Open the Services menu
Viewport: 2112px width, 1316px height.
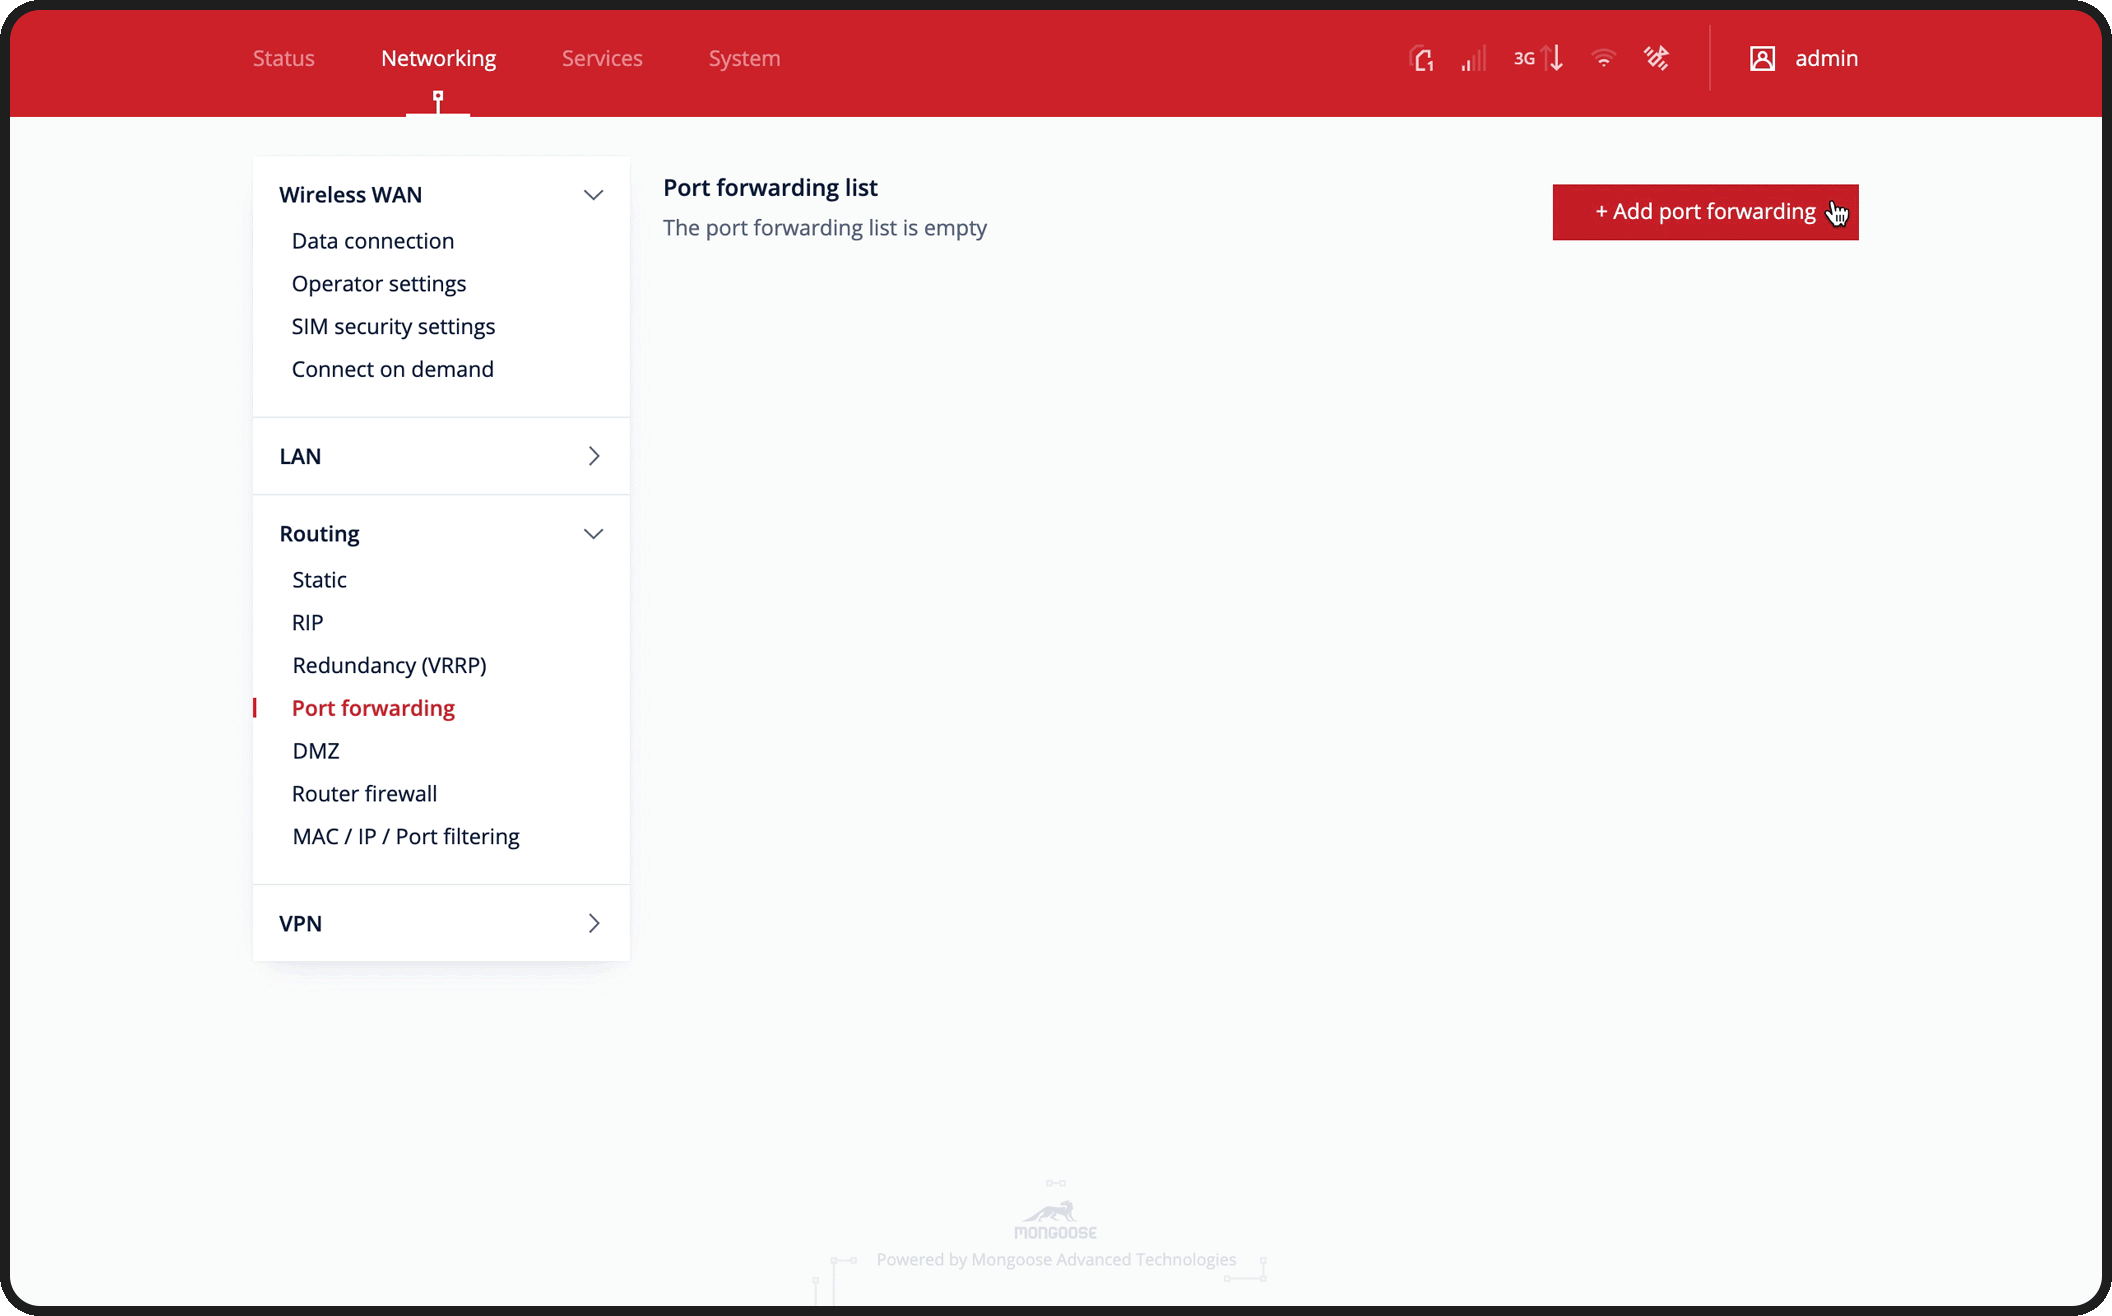point(602,58)
